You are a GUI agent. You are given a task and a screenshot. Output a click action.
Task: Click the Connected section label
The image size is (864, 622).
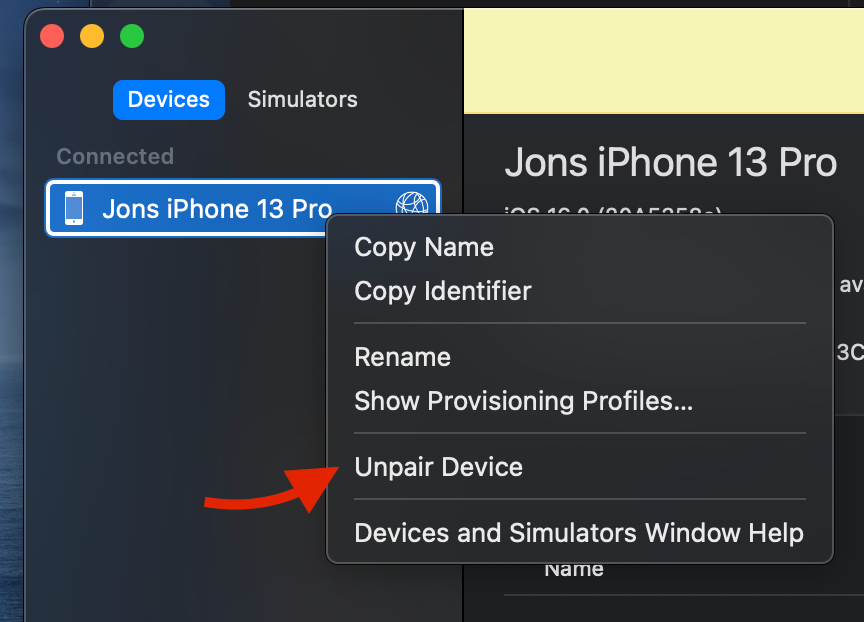(x=115, y=156)
